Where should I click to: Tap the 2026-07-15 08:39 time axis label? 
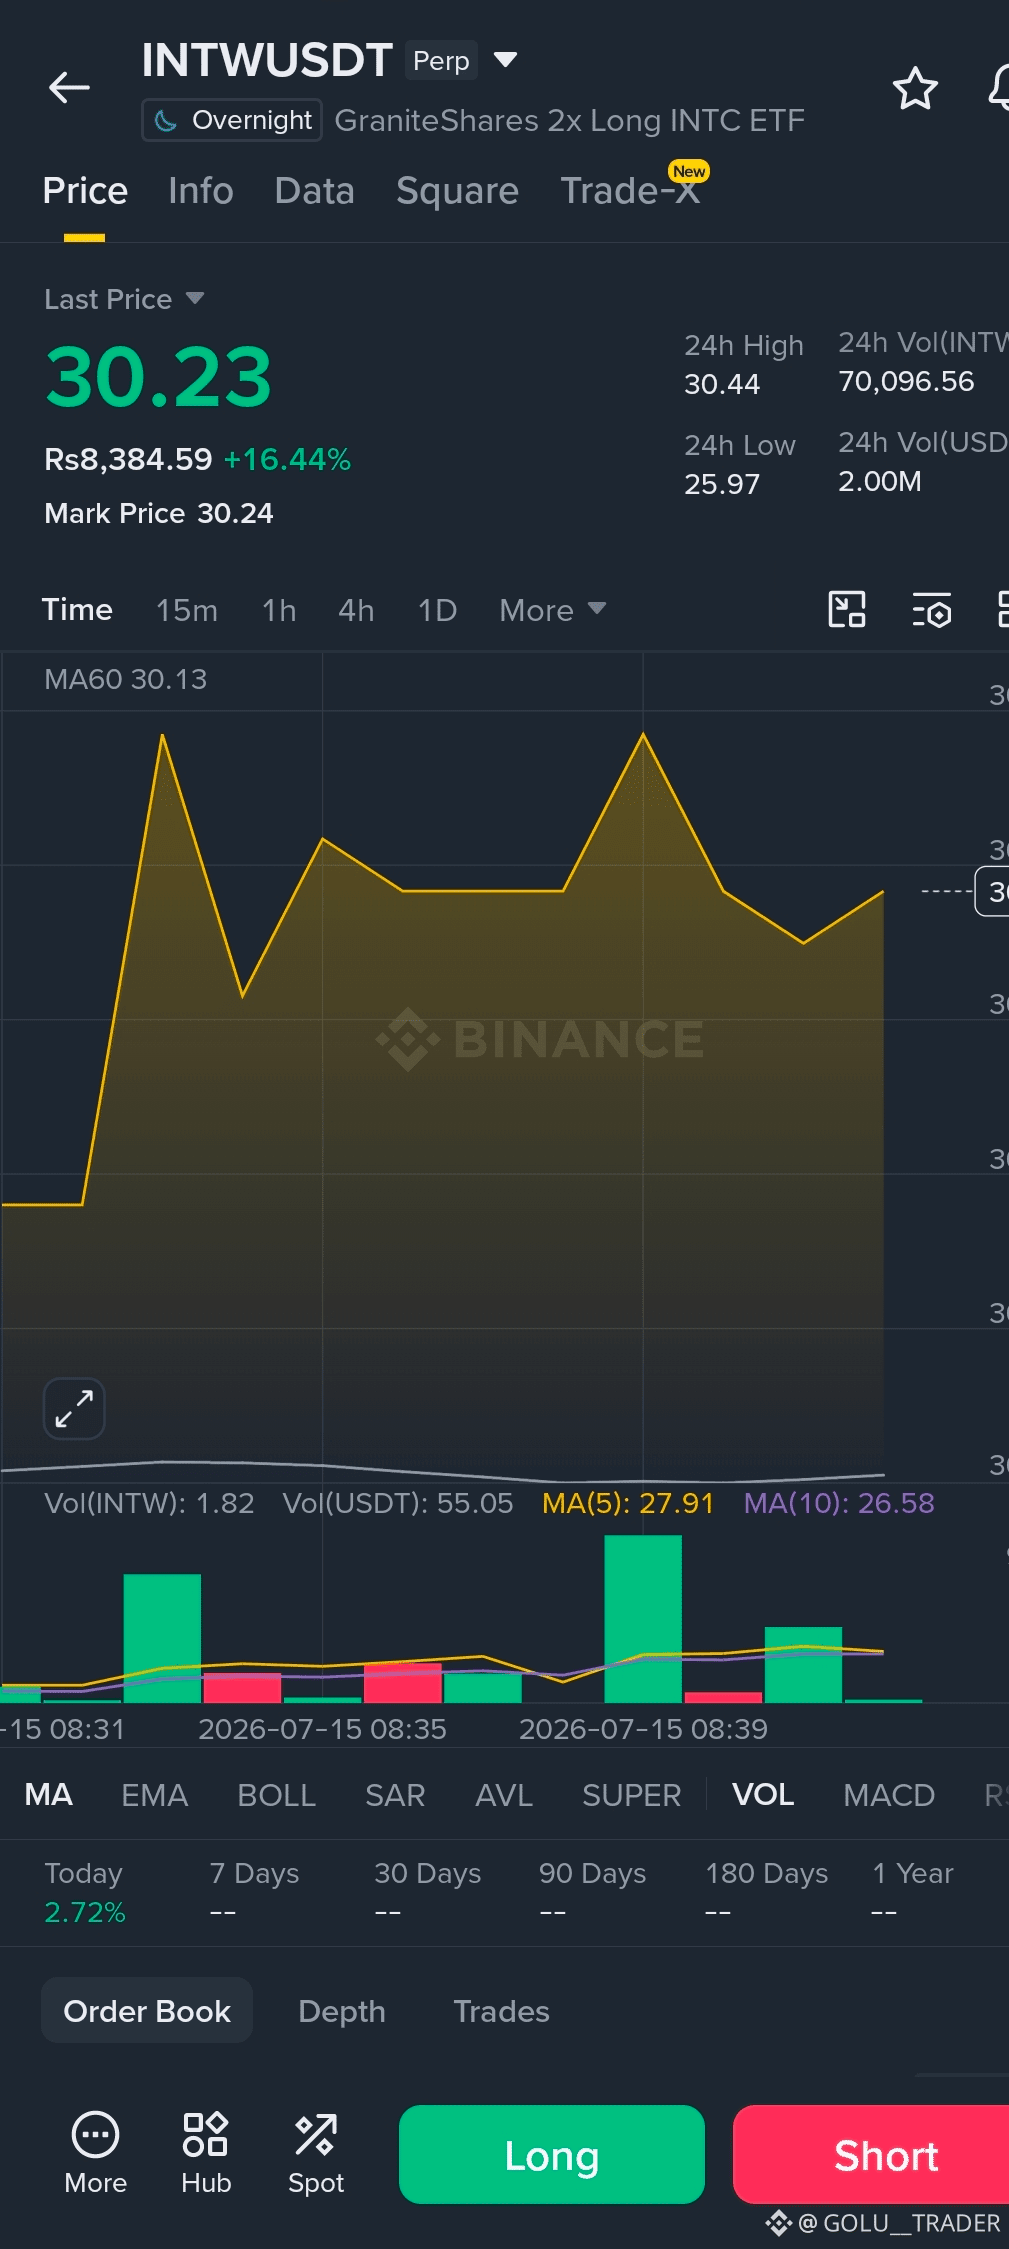click(x=643, y=1729)
